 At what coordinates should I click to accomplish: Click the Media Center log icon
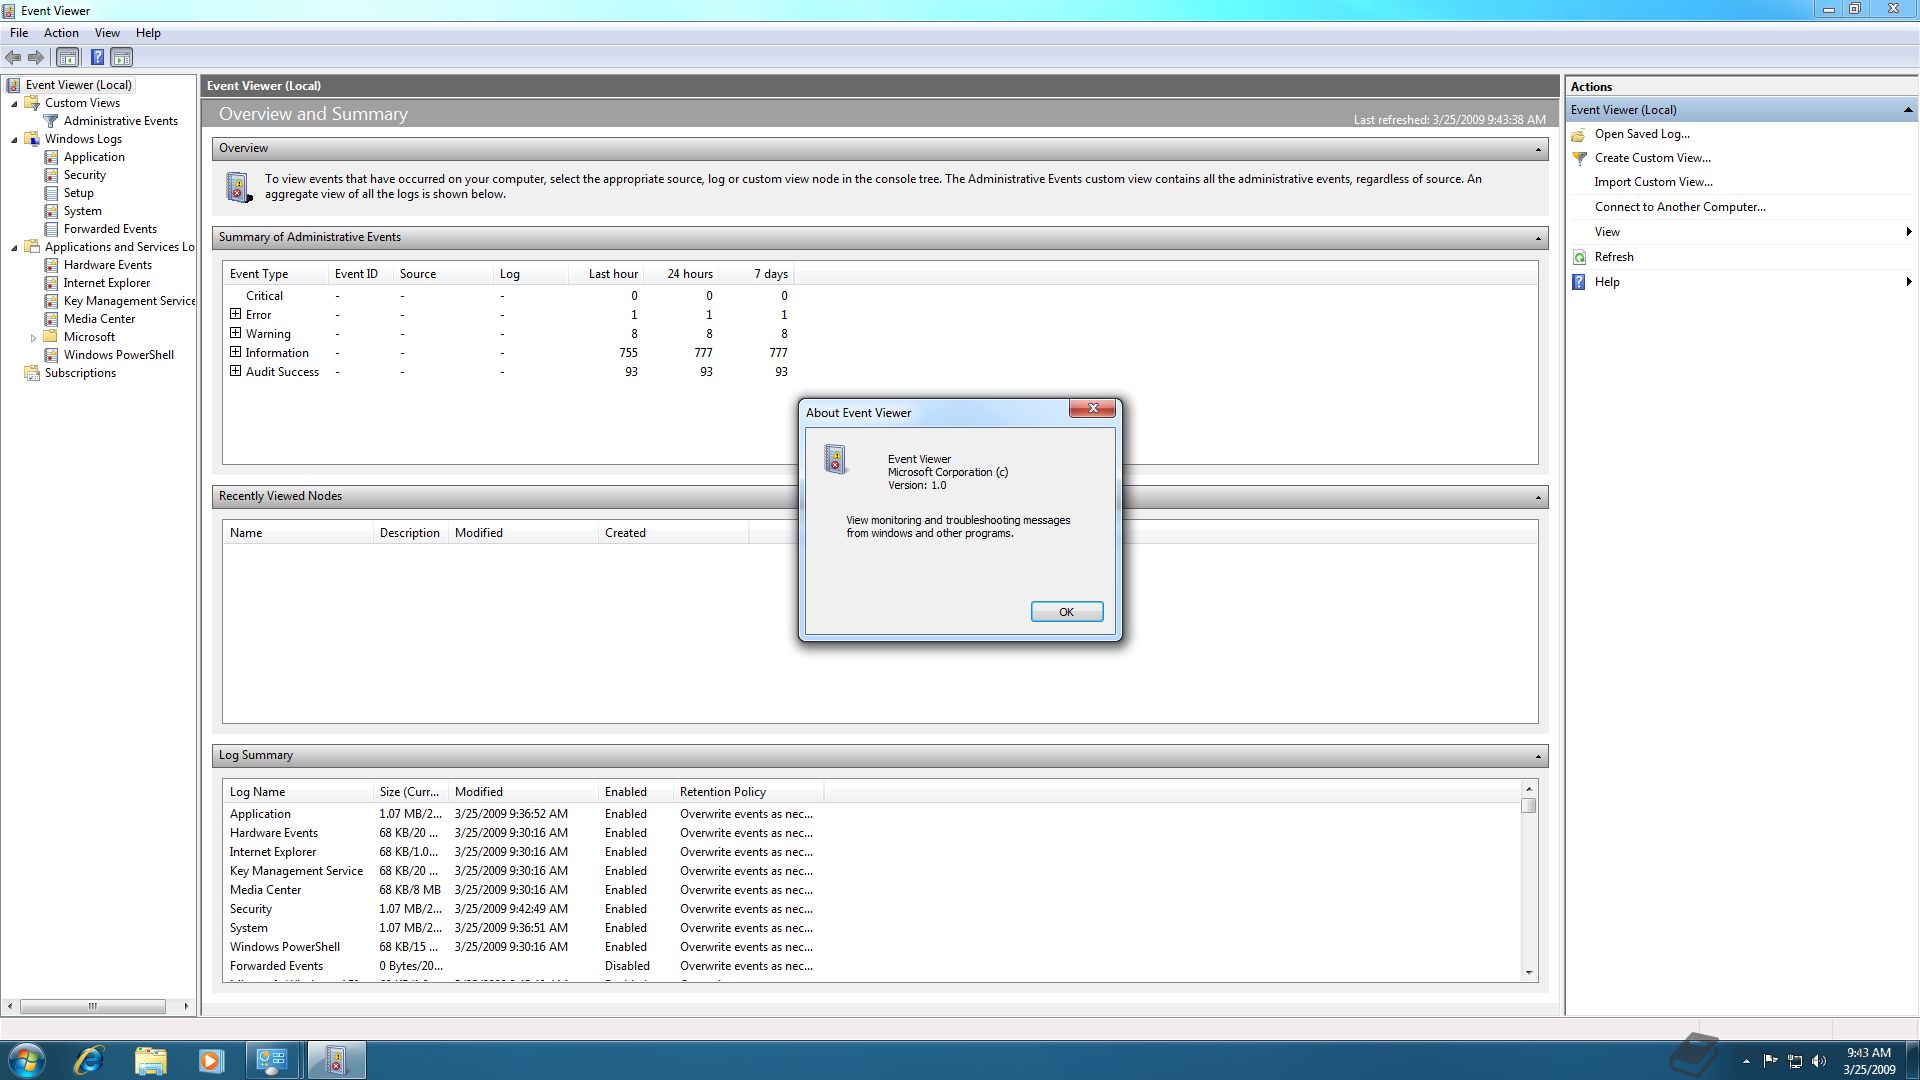[51, 319]
